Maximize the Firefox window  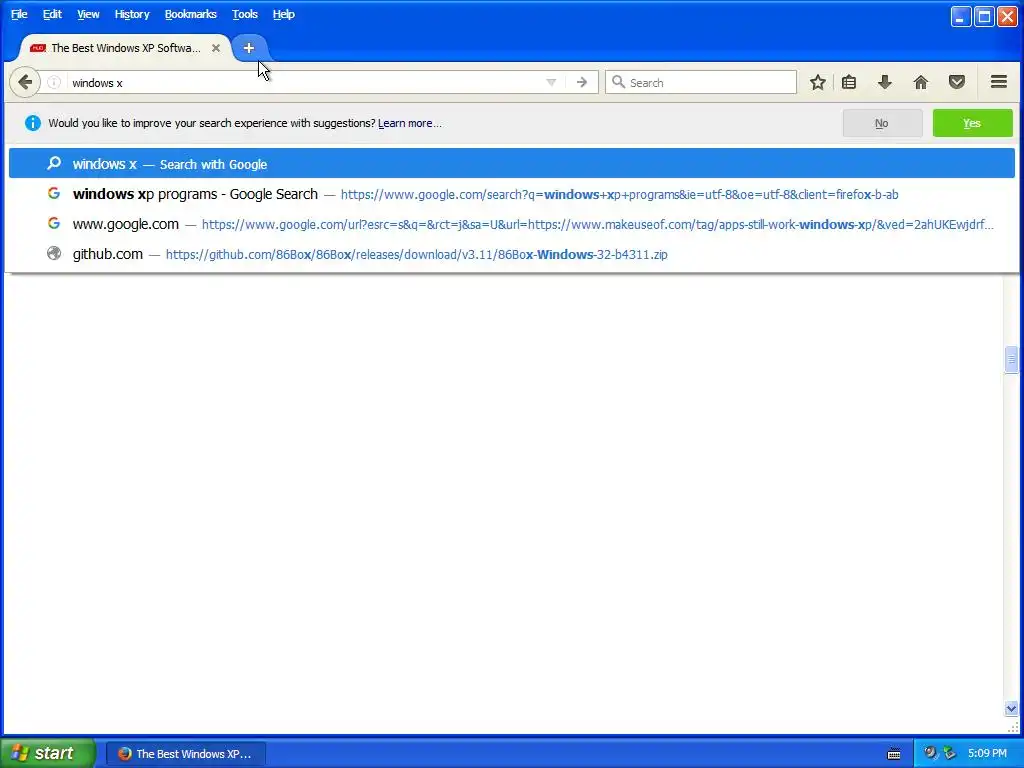pyautogui.click(x=984, y=16)
